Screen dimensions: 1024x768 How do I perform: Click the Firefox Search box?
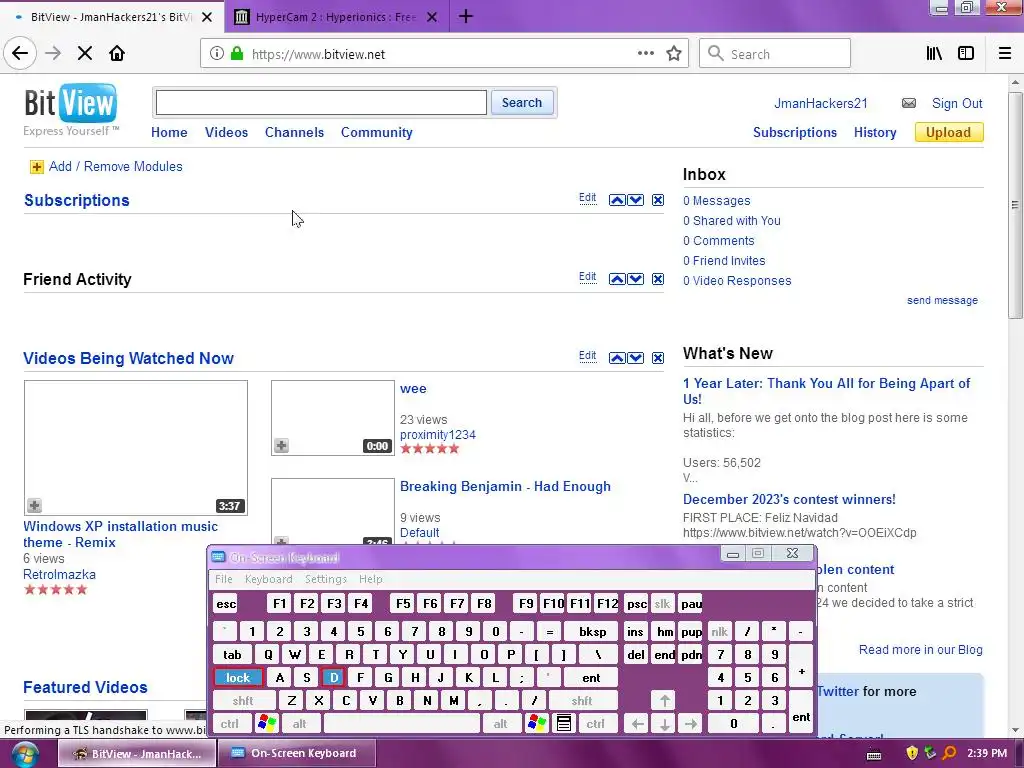(x=775, y=54)
